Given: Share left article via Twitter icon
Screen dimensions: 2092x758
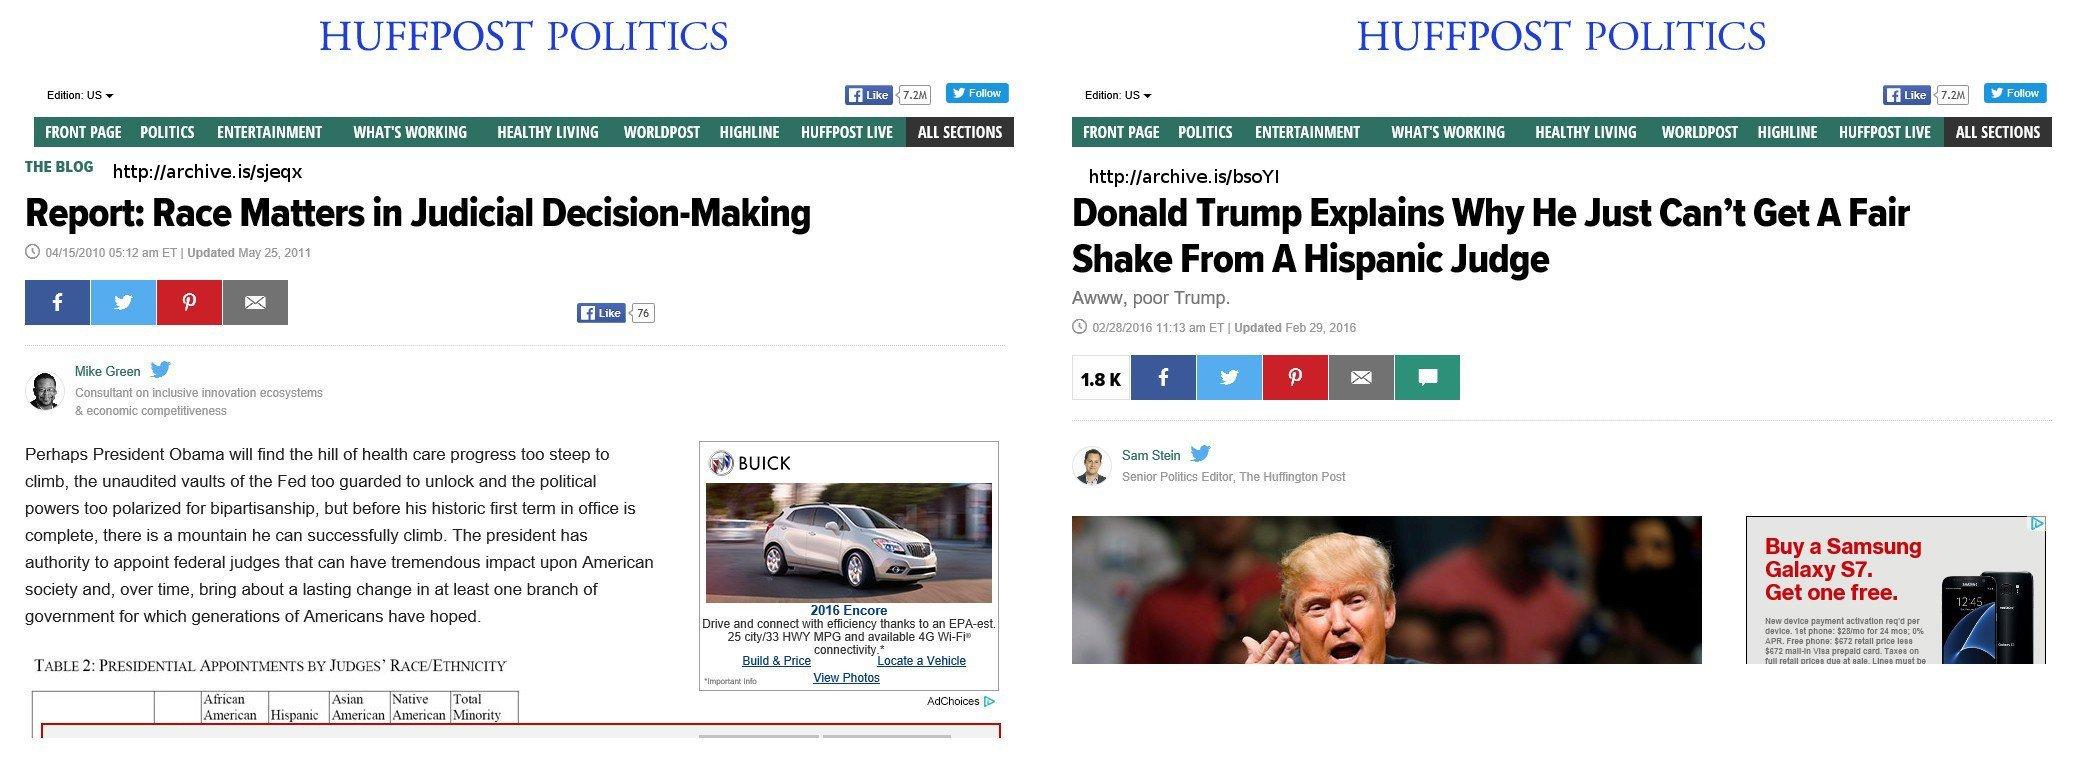Looking at the screenshot, I should tap(123, 302).
